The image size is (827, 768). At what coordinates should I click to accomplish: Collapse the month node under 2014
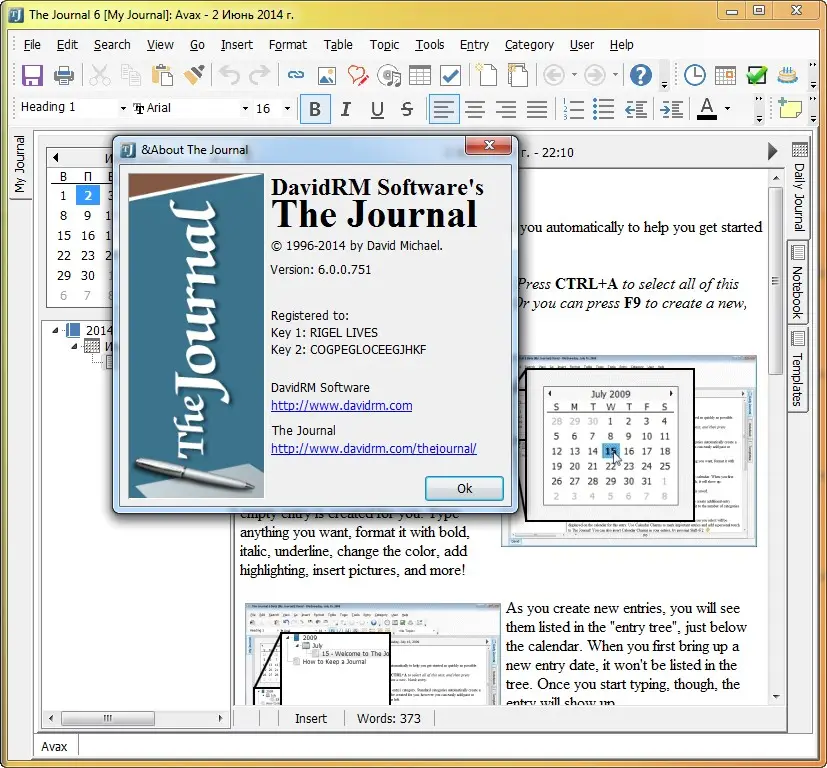[x=74, y=346]
